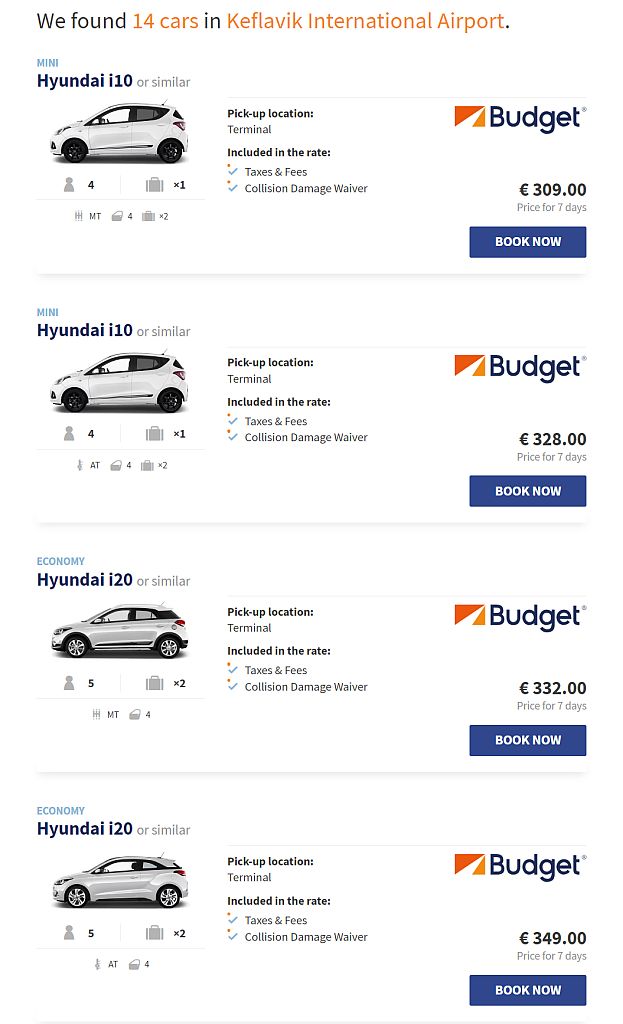Screen dimensions: 623x1024
Task: Click the passenger icon showing 5 seats on the i20
Action: (68, 683)
